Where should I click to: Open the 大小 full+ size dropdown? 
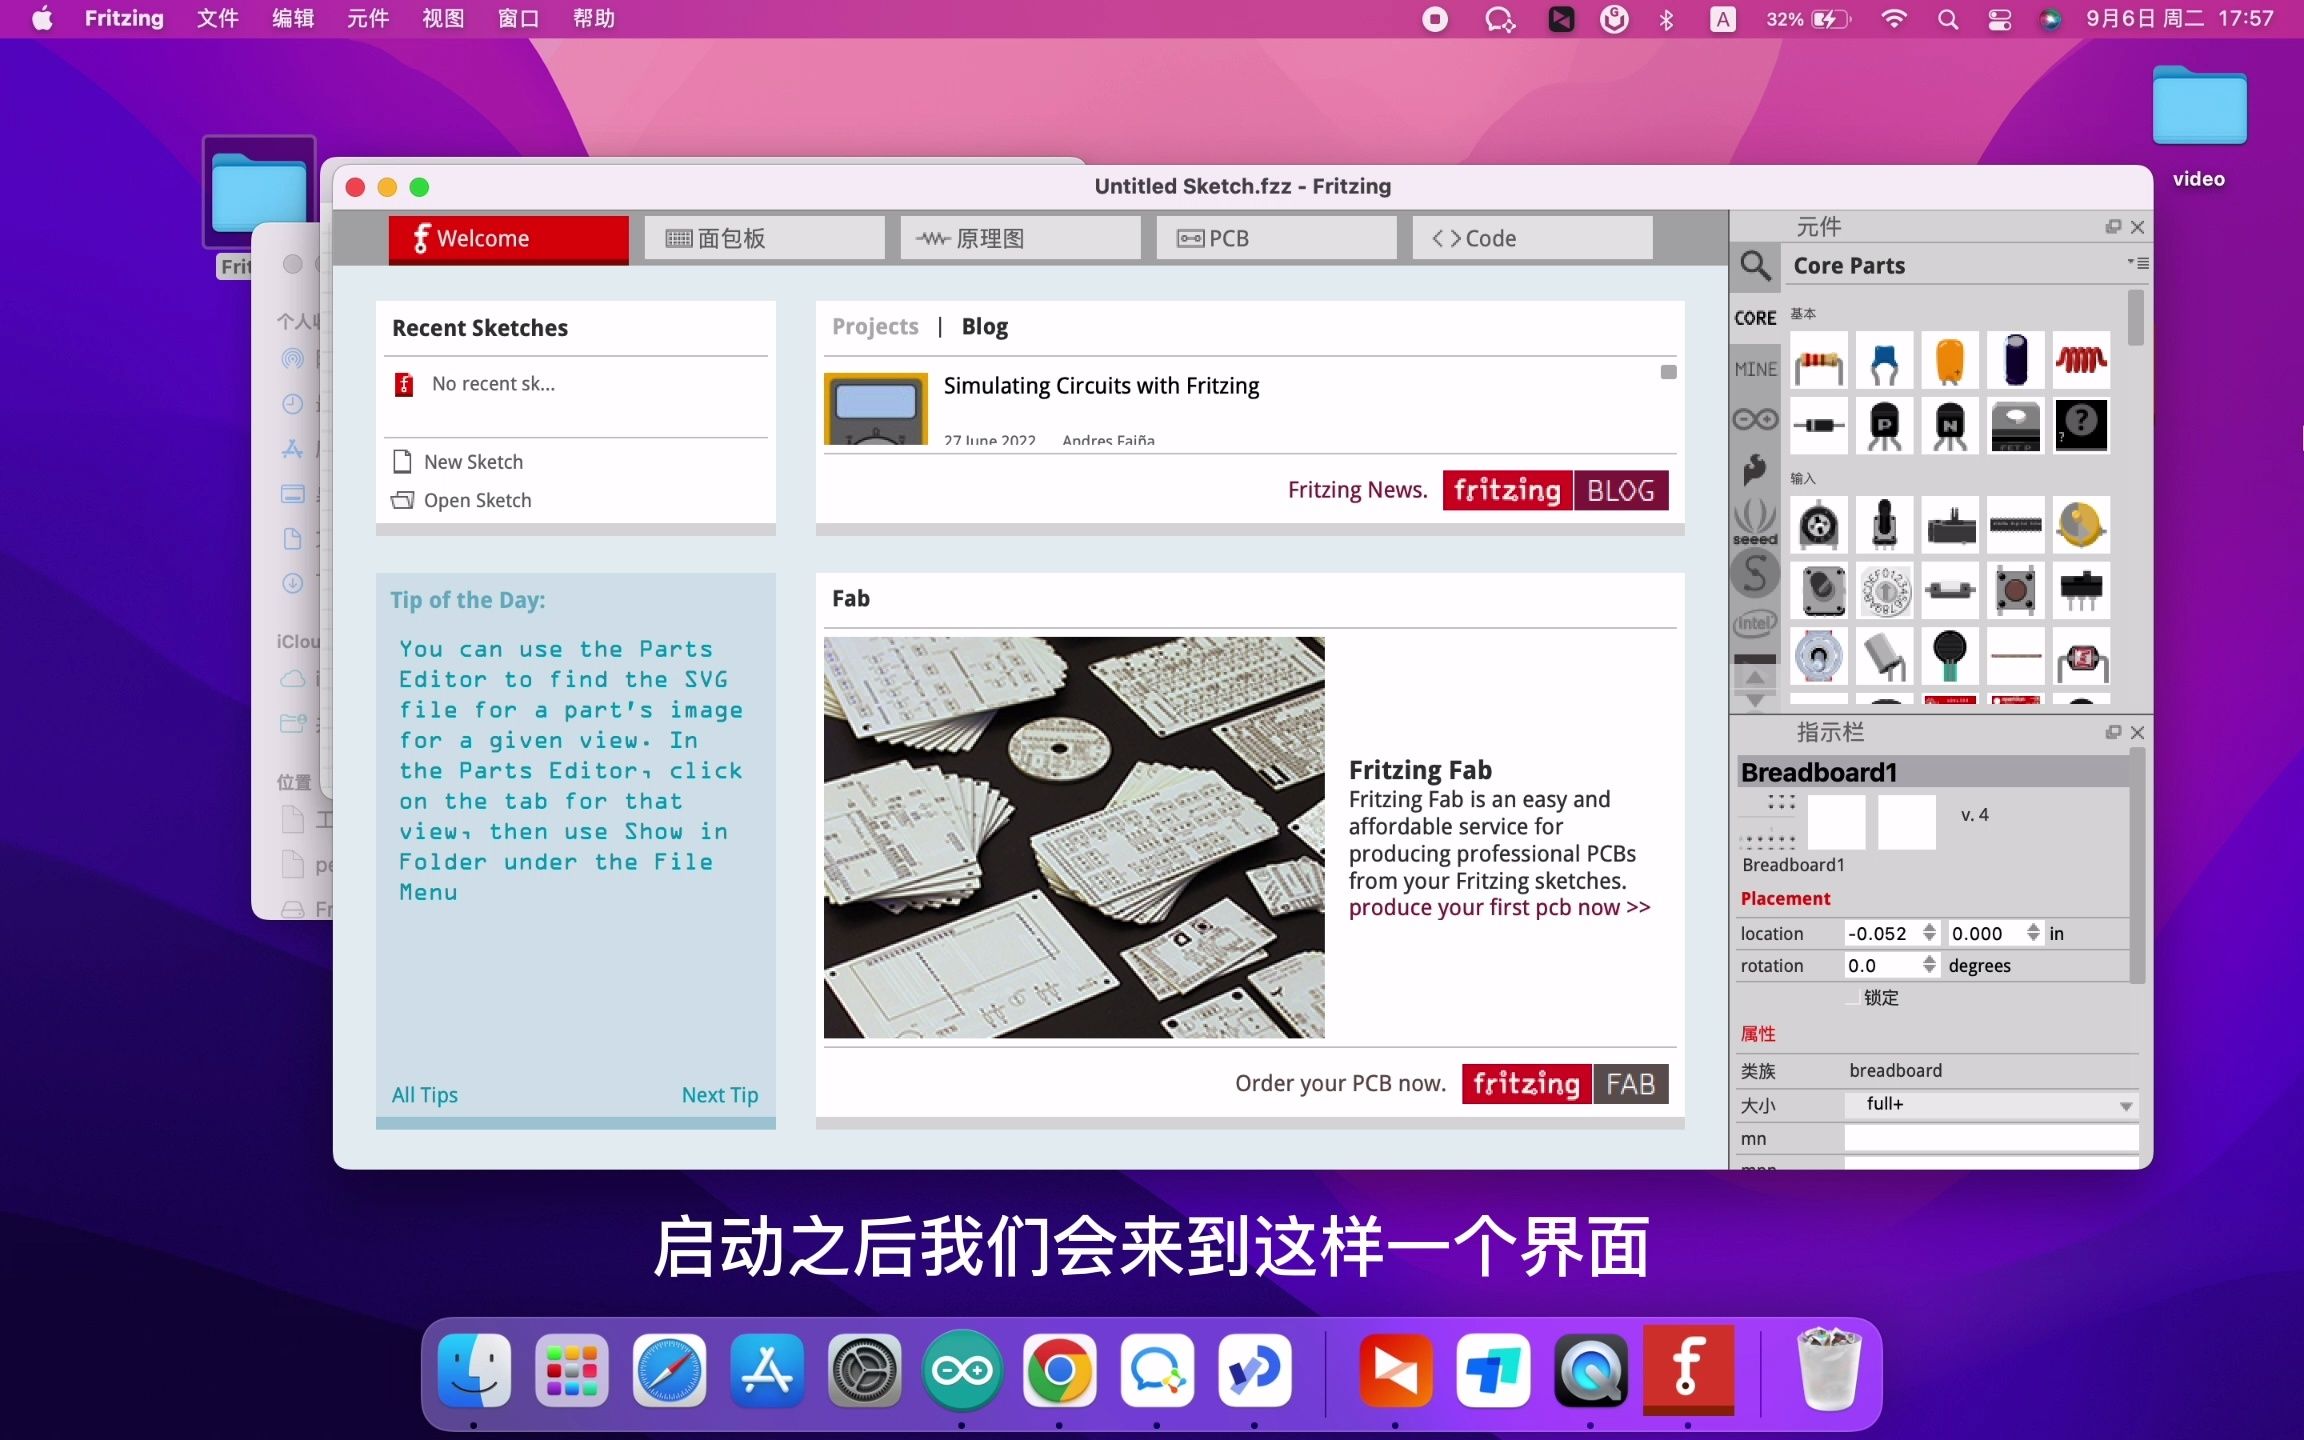tap(1991, 1105)
